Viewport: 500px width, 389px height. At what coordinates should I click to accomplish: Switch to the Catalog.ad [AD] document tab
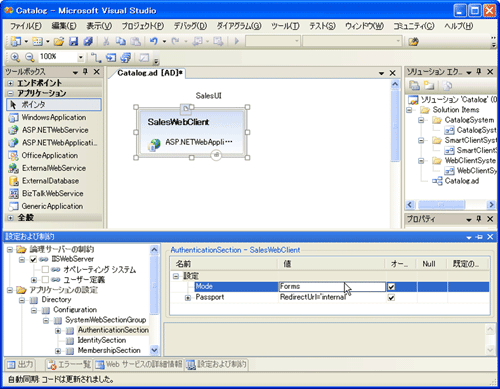[150, 73]
